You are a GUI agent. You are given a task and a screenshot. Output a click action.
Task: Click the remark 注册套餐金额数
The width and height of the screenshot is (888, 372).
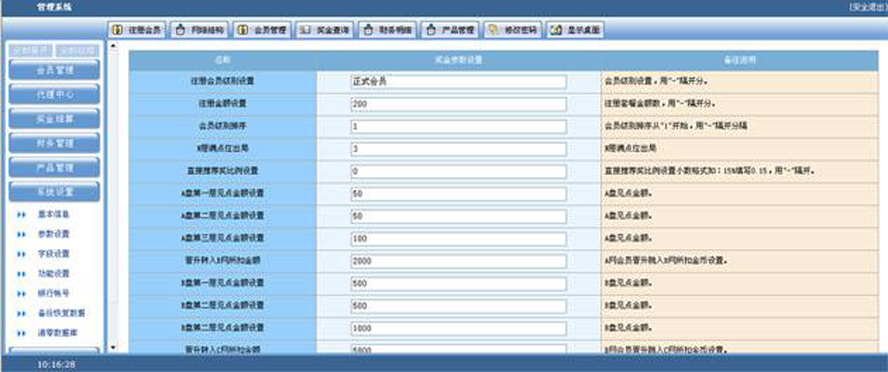point(660,104)
